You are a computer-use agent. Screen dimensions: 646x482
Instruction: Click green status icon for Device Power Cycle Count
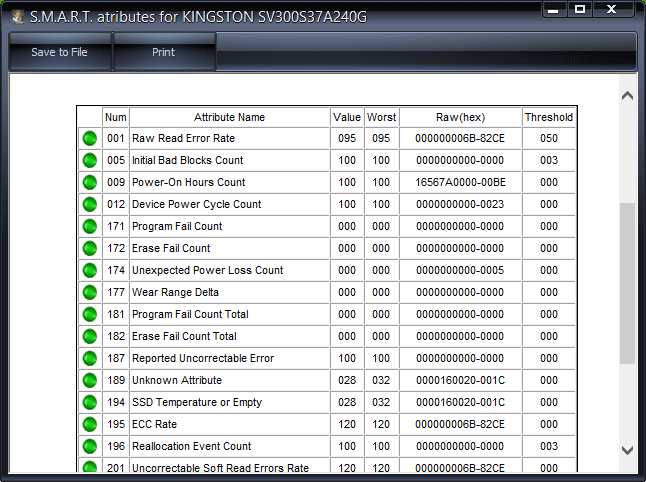tap(90, 204)
